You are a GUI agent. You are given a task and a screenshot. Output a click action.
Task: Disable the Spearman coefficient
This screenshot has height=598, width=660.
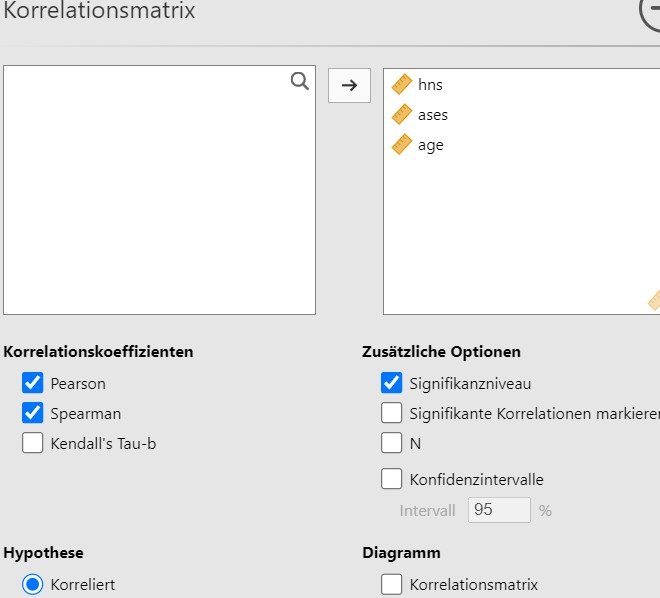pos(32,413)
